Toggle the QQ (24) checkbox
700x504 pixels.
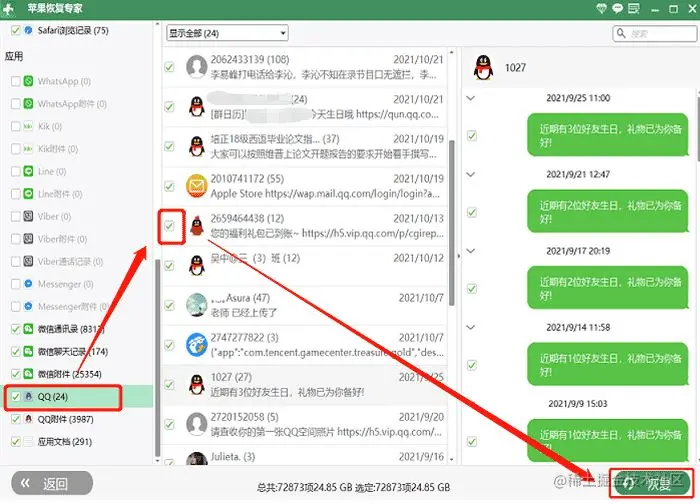coord(15,396)
